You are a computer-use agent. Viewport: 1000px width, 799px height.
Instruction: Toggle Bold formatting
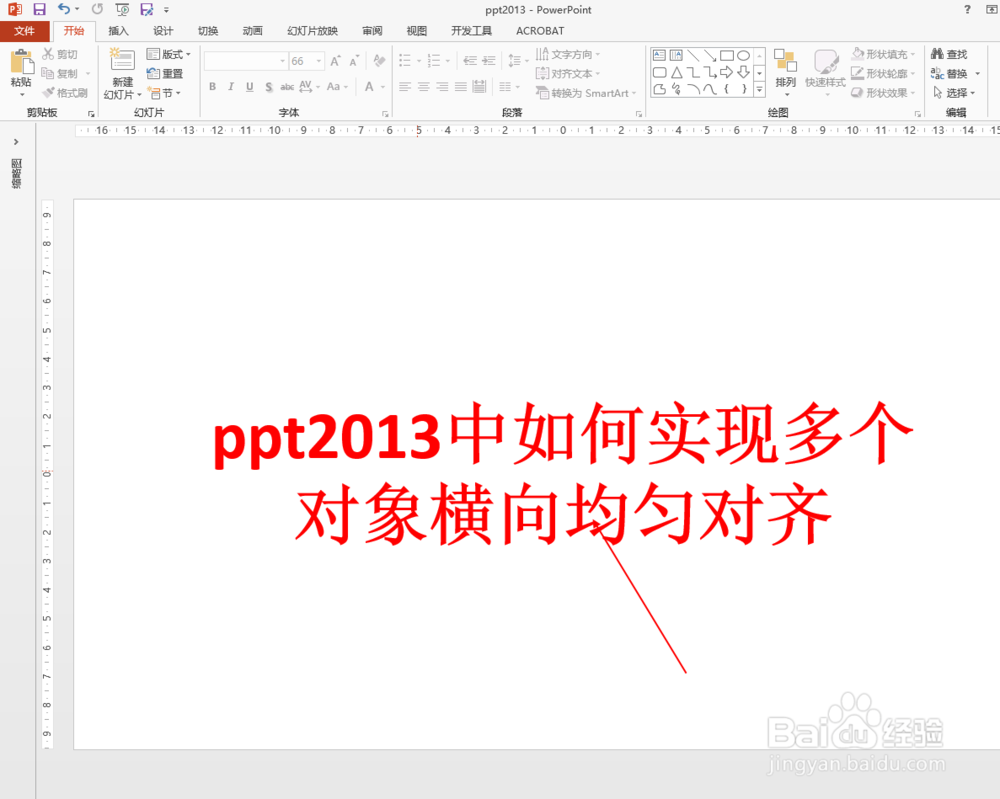coord(212,87)
